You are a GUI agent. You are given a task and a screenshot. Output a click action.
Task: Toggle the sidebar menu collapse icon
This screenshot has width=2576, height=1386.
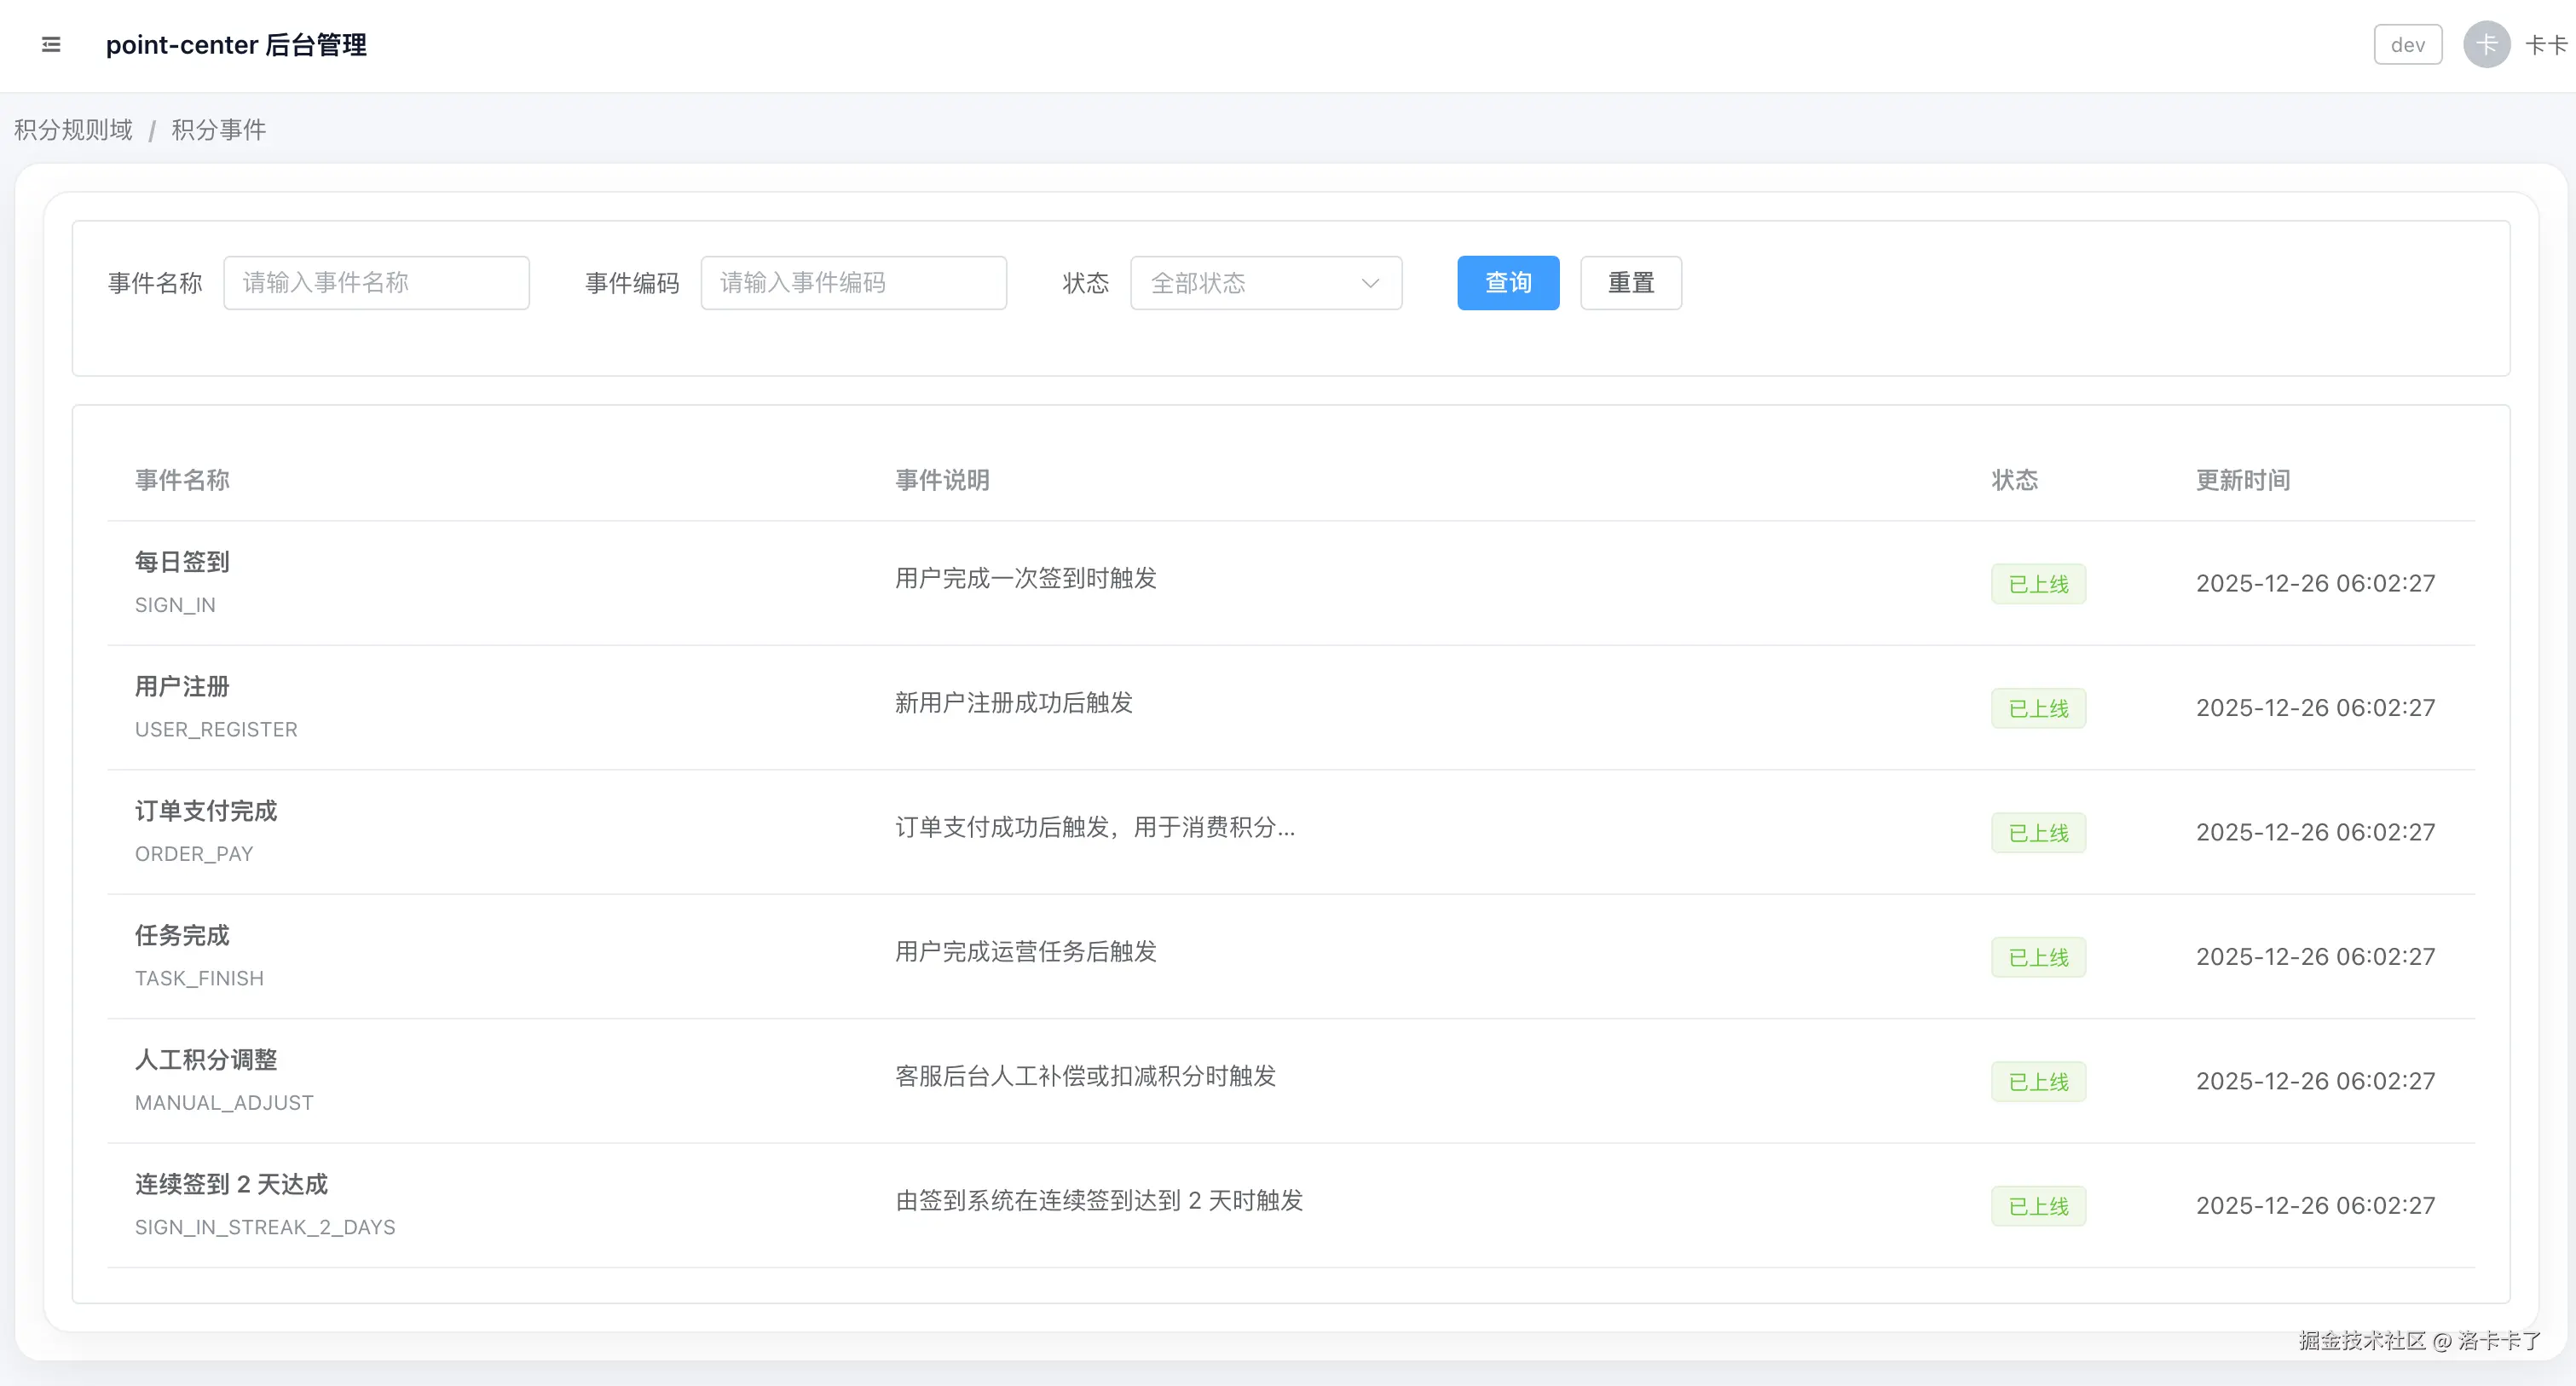tap(51, 45)
